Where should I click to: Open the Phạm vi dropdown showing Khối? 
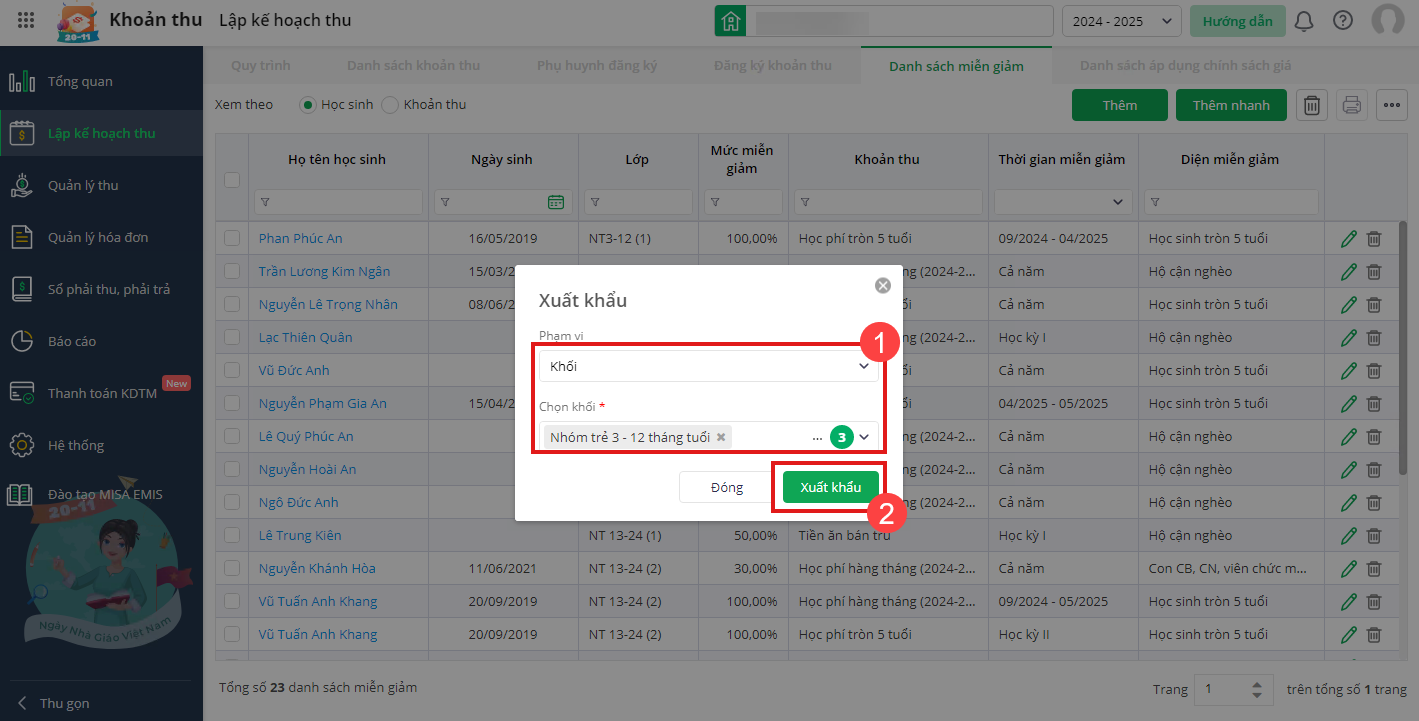(x=709, y=367)
